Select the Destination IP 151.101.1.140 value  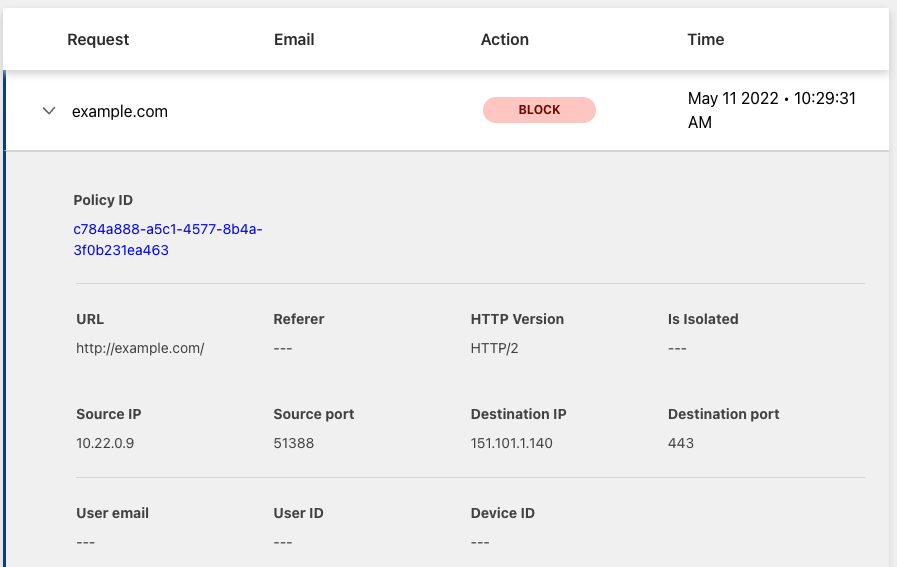pyautogui.click(x=511, y=442)
